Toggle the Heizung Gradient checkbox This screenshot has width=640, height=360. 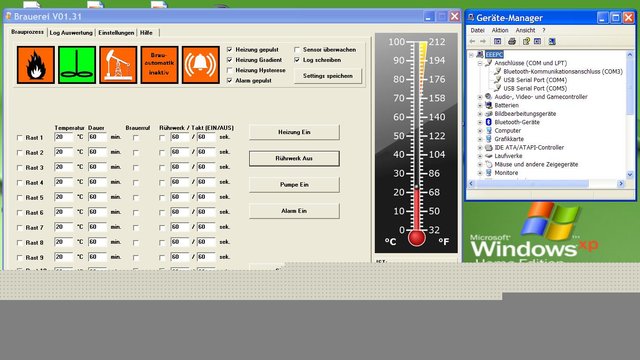[x=229, y=60]
